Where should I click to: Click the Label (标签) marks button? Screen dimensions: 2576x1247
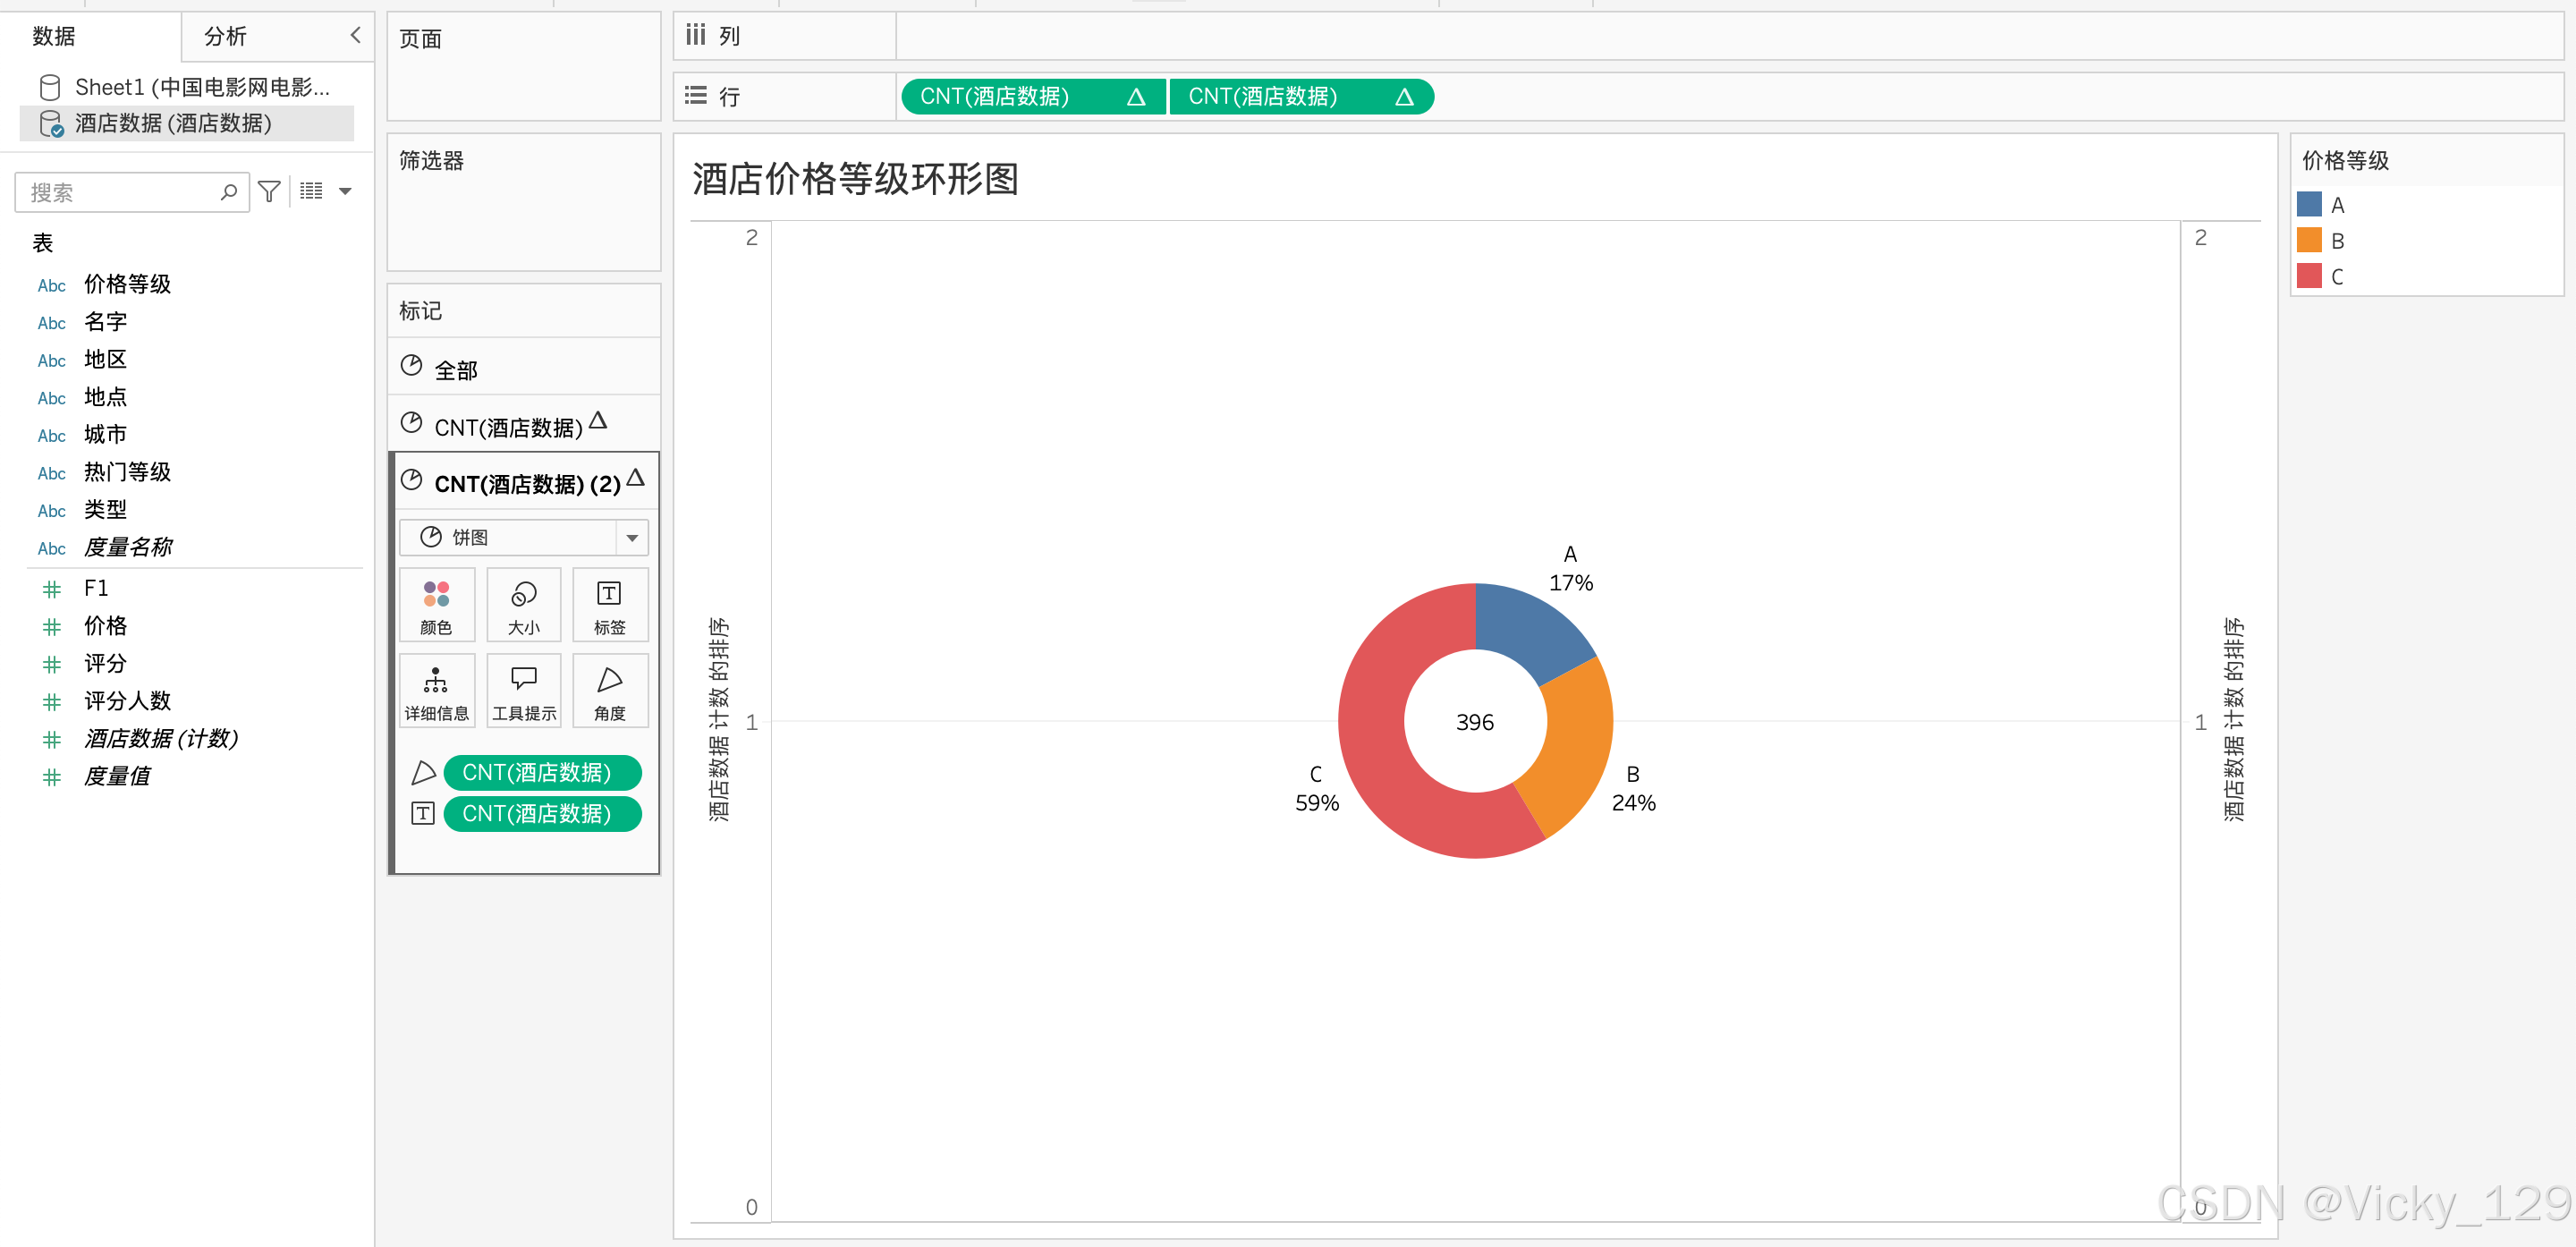(609, 606)
